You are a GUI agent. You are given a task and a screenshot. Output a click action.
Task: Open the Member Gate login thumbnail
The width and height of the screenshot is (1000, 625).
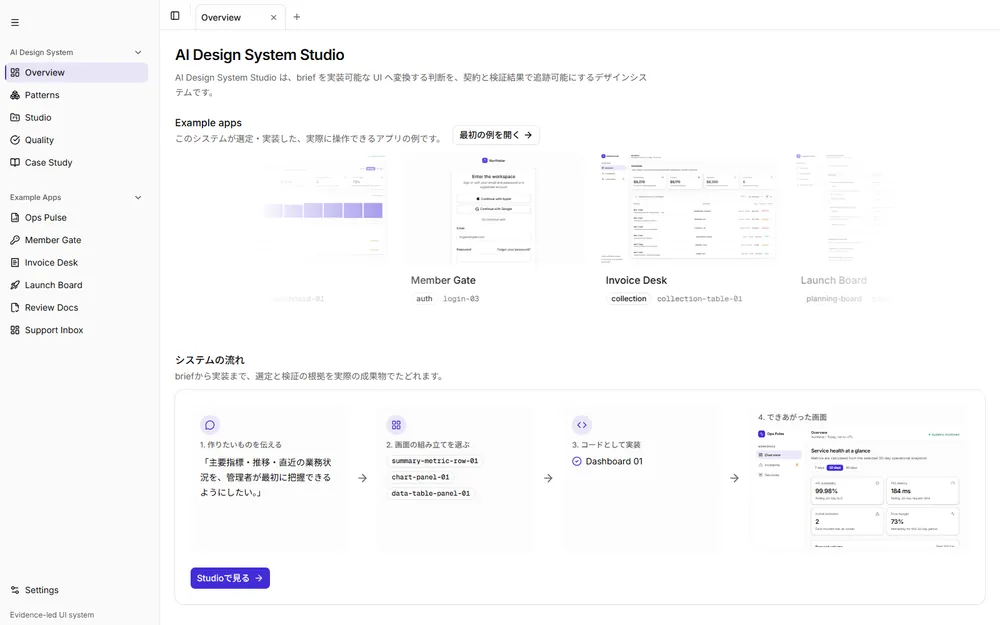coord(494,210)
